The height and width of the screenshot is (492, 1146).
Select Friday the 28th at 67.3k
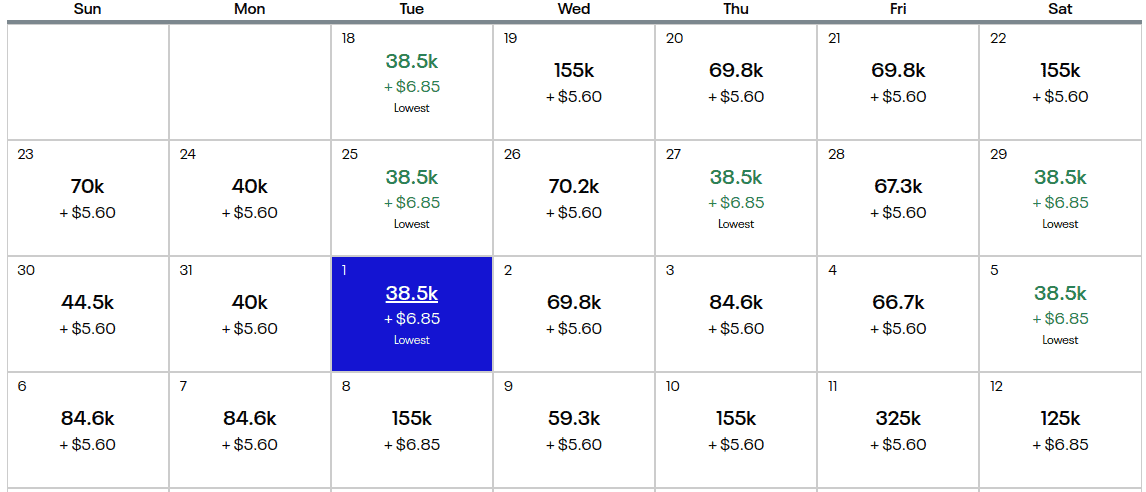point(898,198)
